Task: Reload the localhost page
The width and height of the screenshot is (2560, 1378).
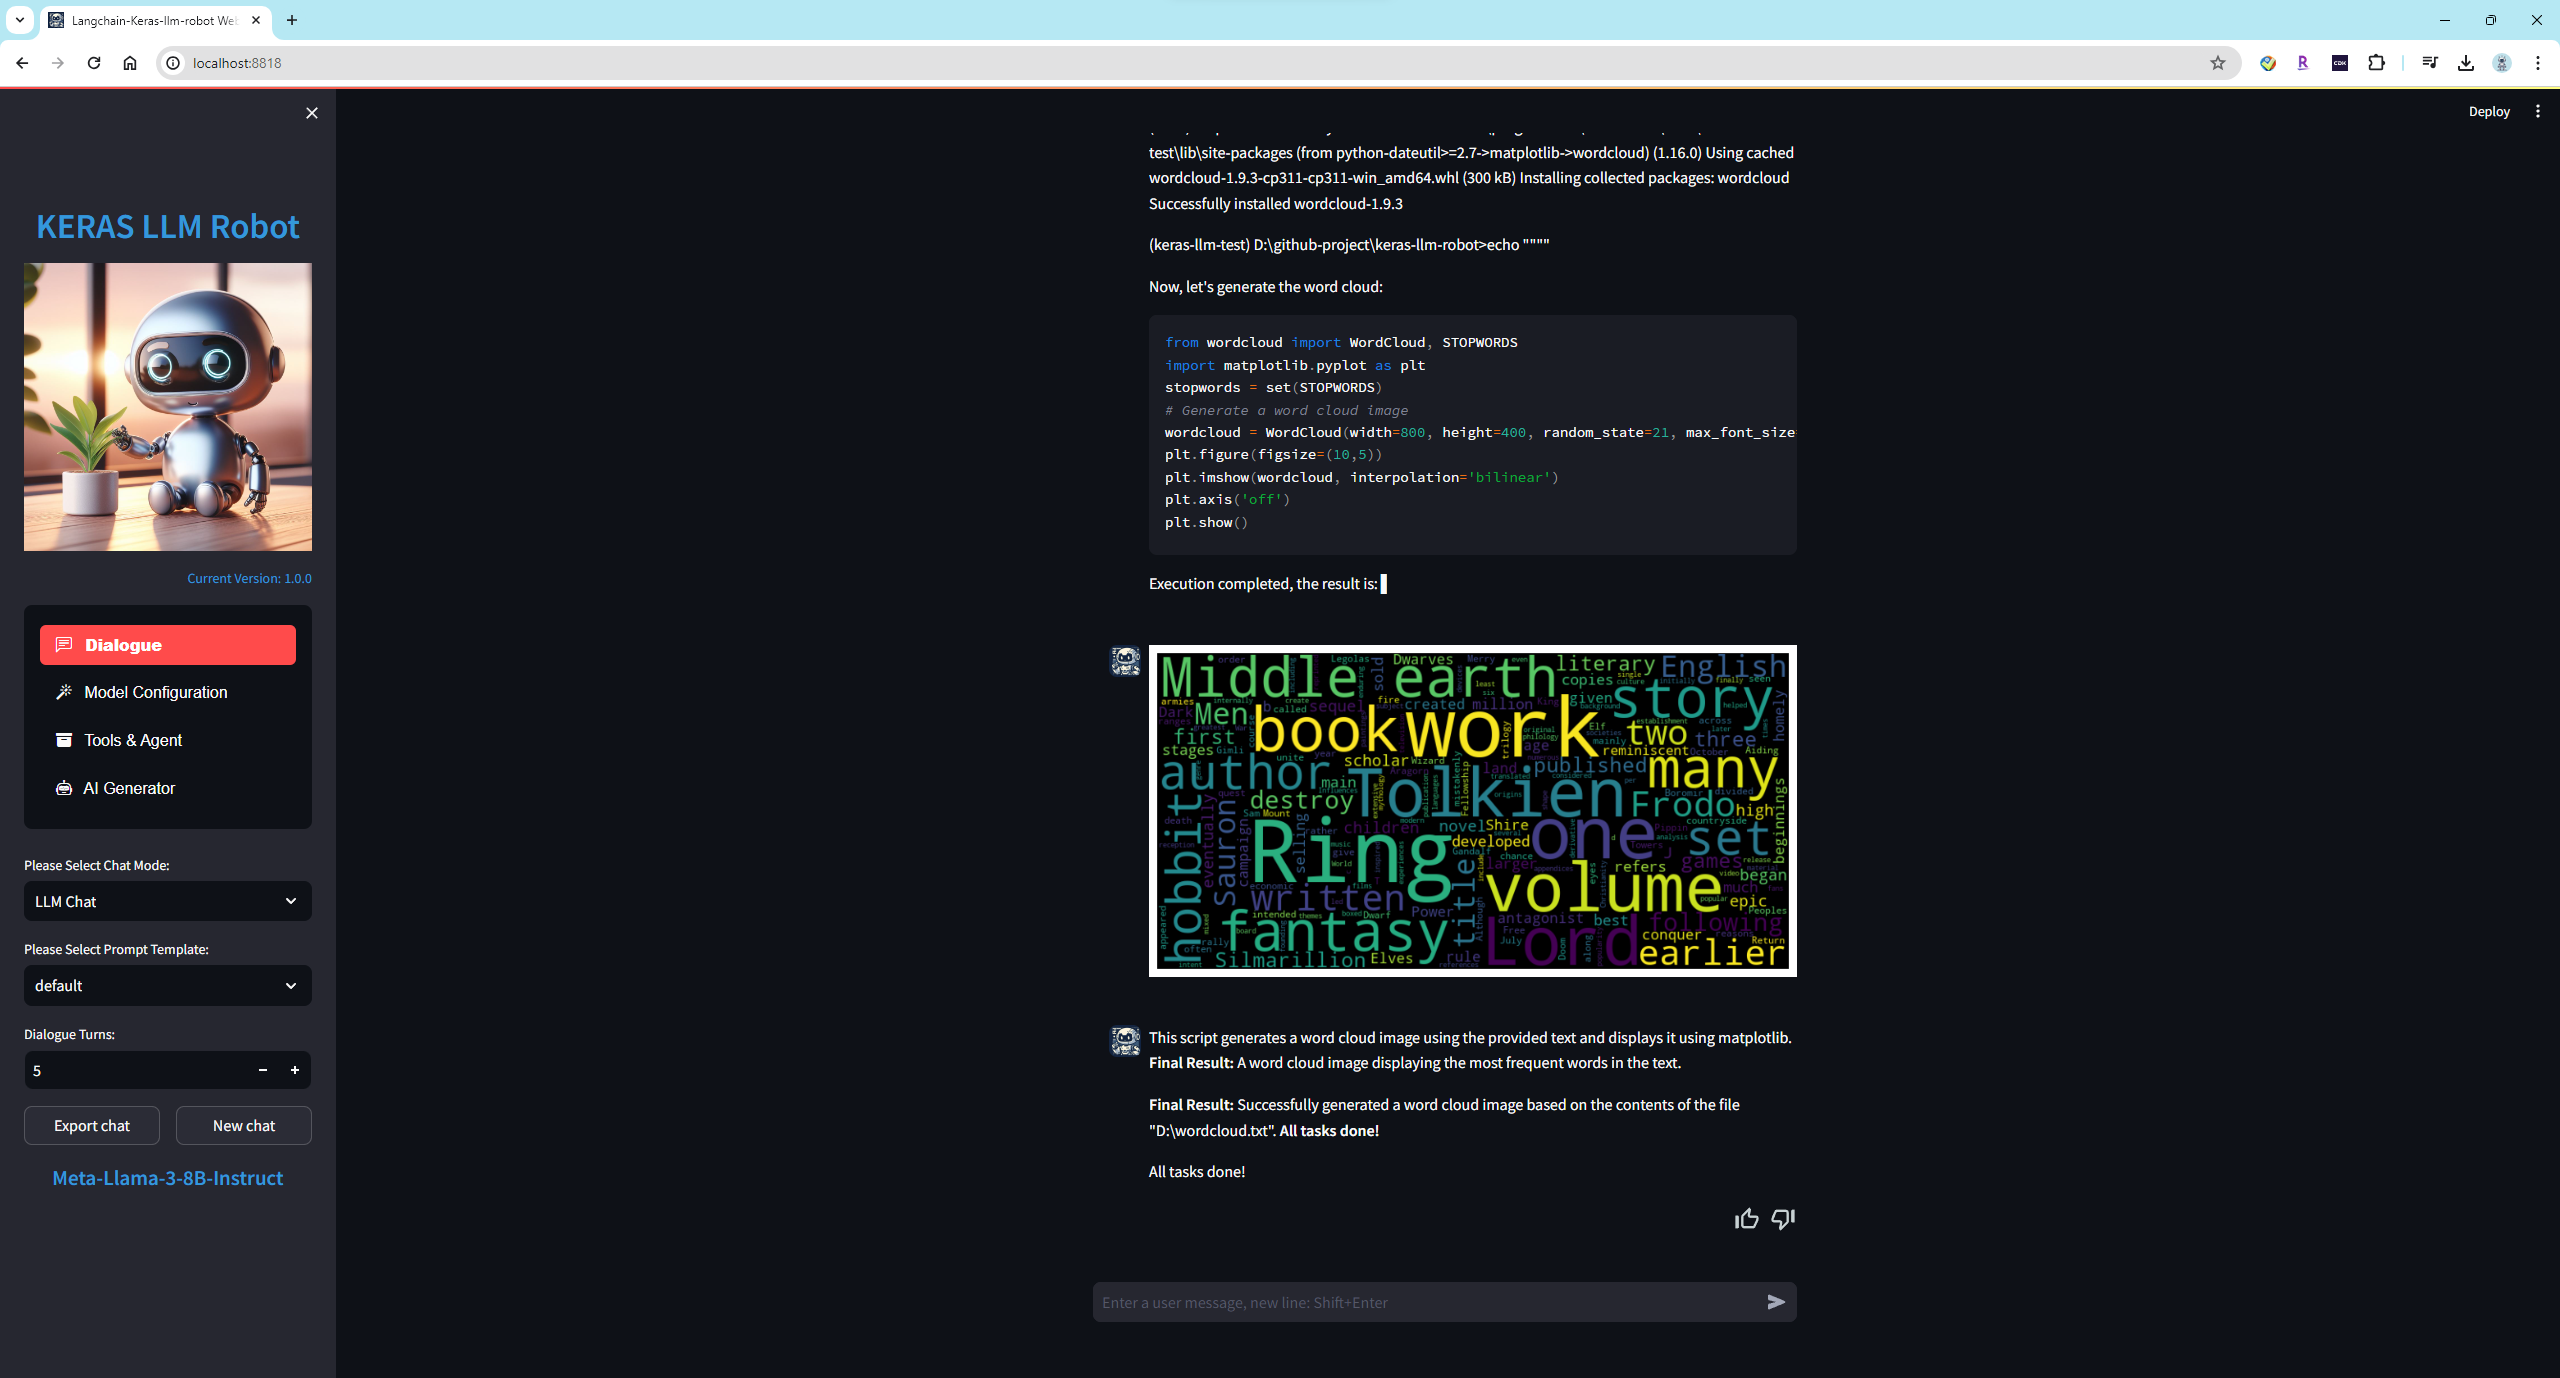Action: click(94, 63)
